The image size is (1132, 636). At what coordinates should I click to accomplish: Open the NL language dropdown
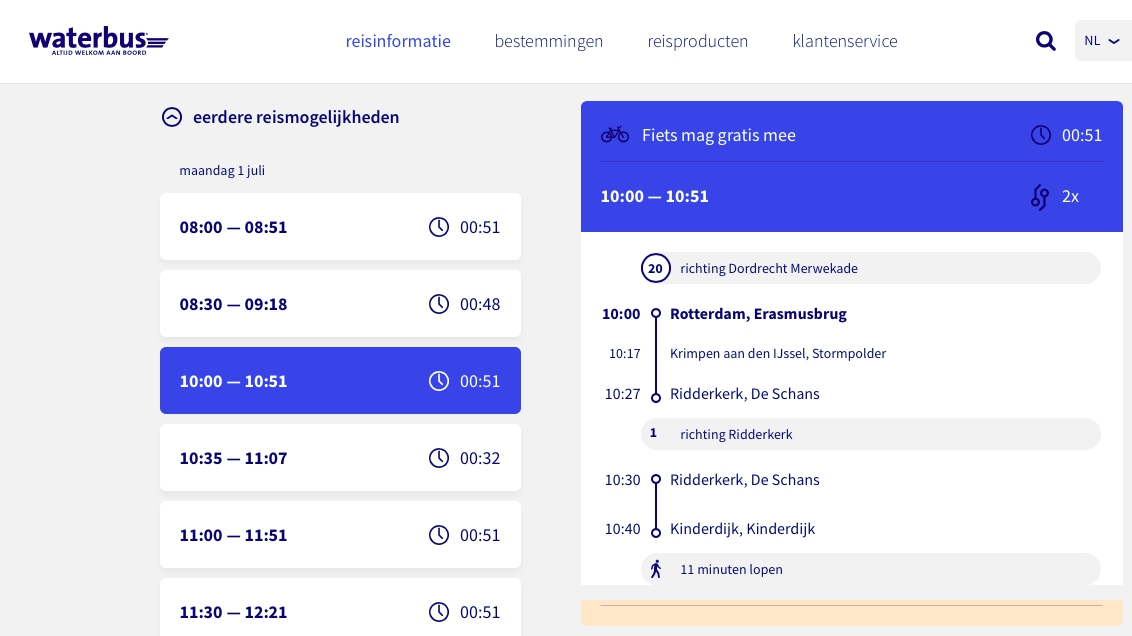pos(1102,41)
